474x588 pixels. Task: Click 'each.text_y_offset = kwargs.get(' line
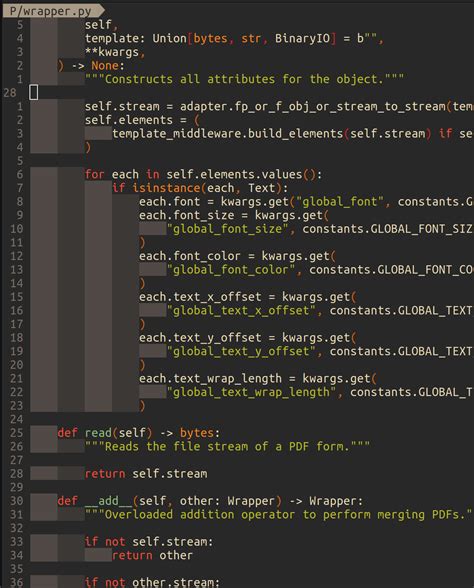(248, 338)
